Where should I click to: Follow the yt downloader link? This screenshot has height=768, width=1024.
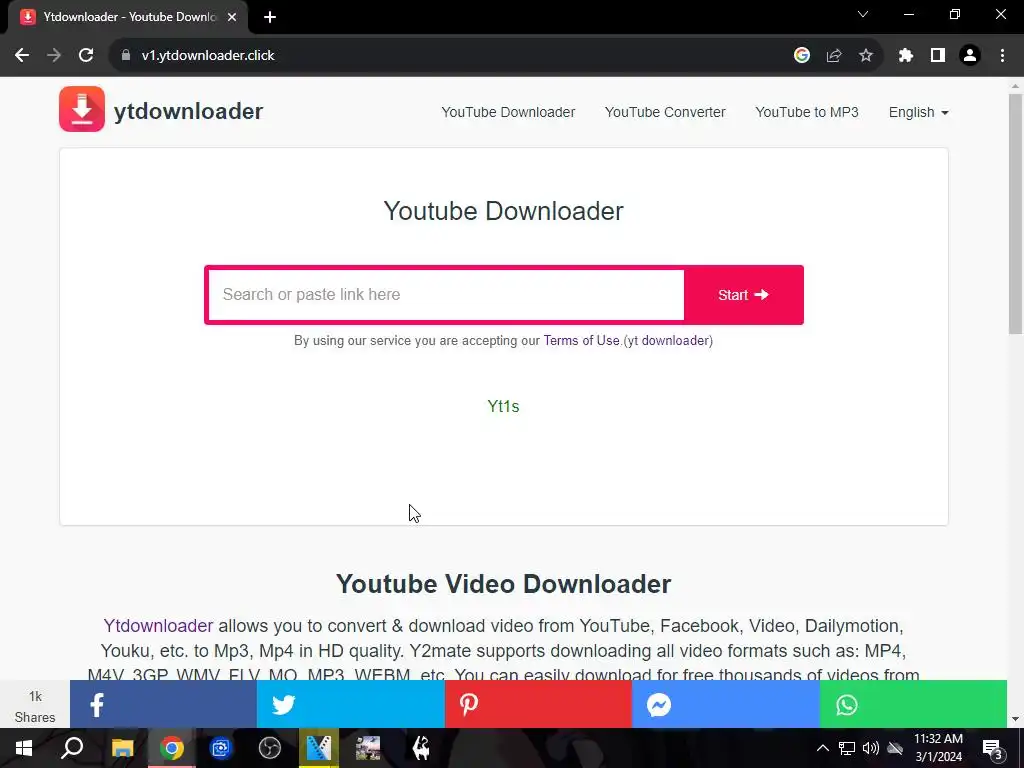668,341
